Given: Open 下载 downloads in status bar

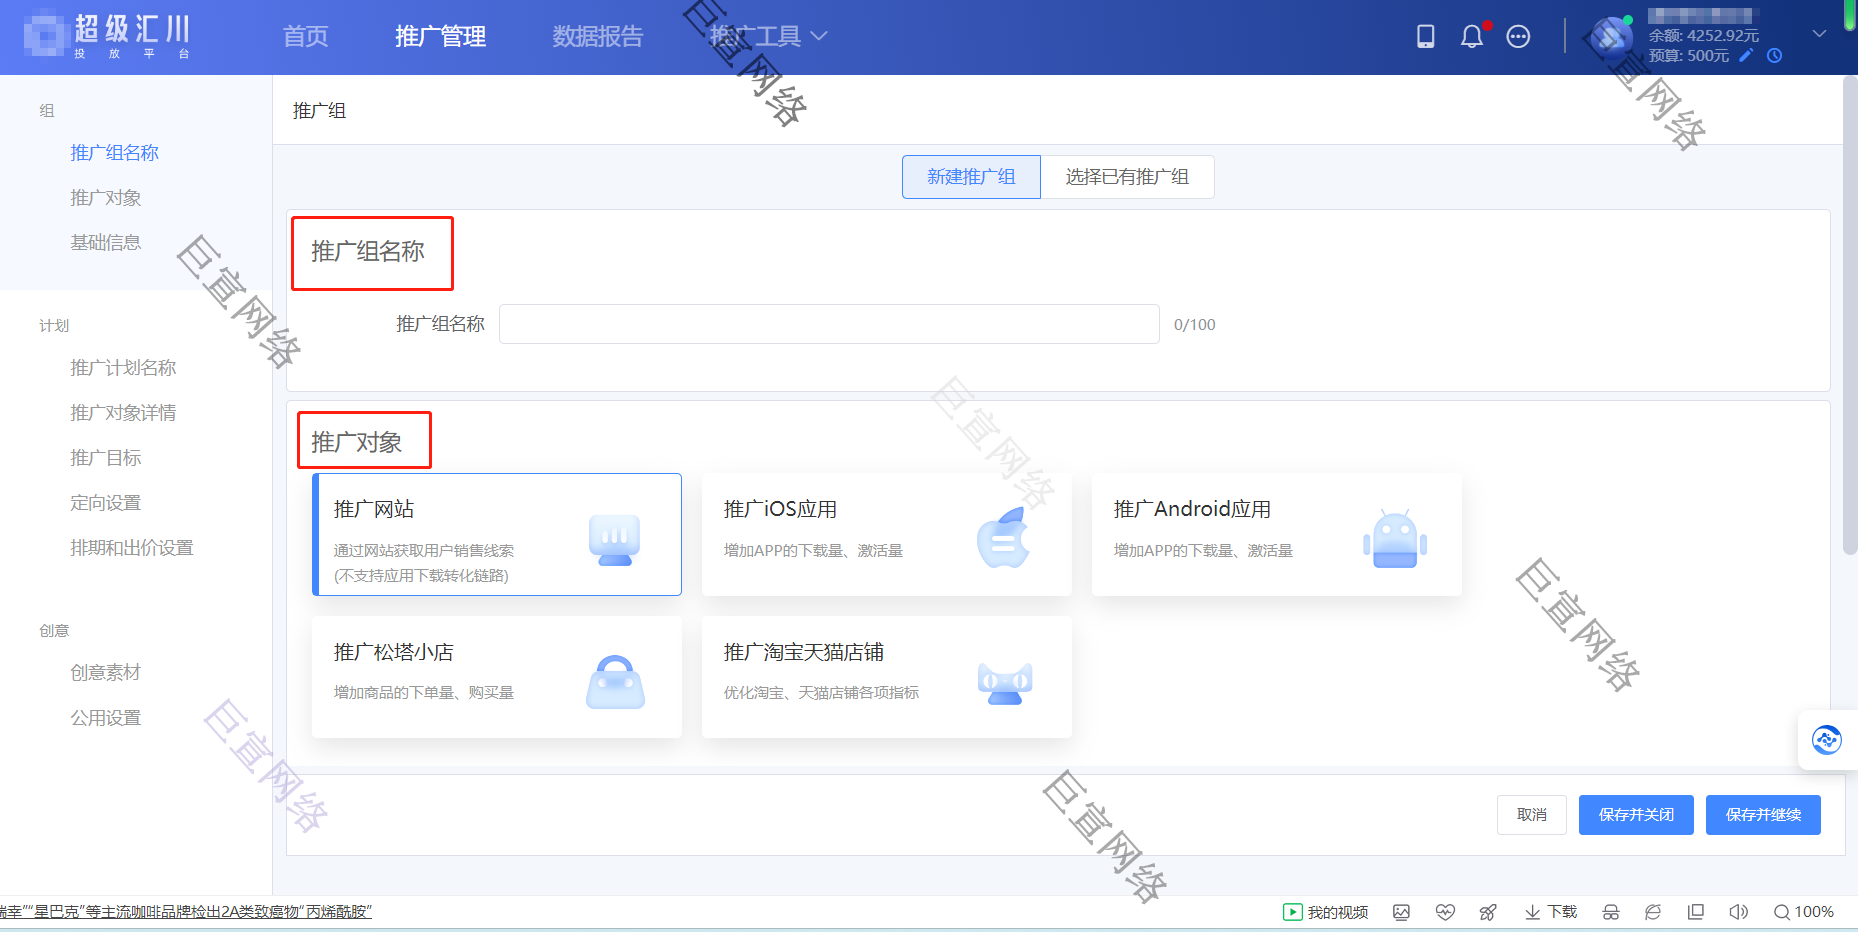Looking at the screenshot, I should point(1551,912).
